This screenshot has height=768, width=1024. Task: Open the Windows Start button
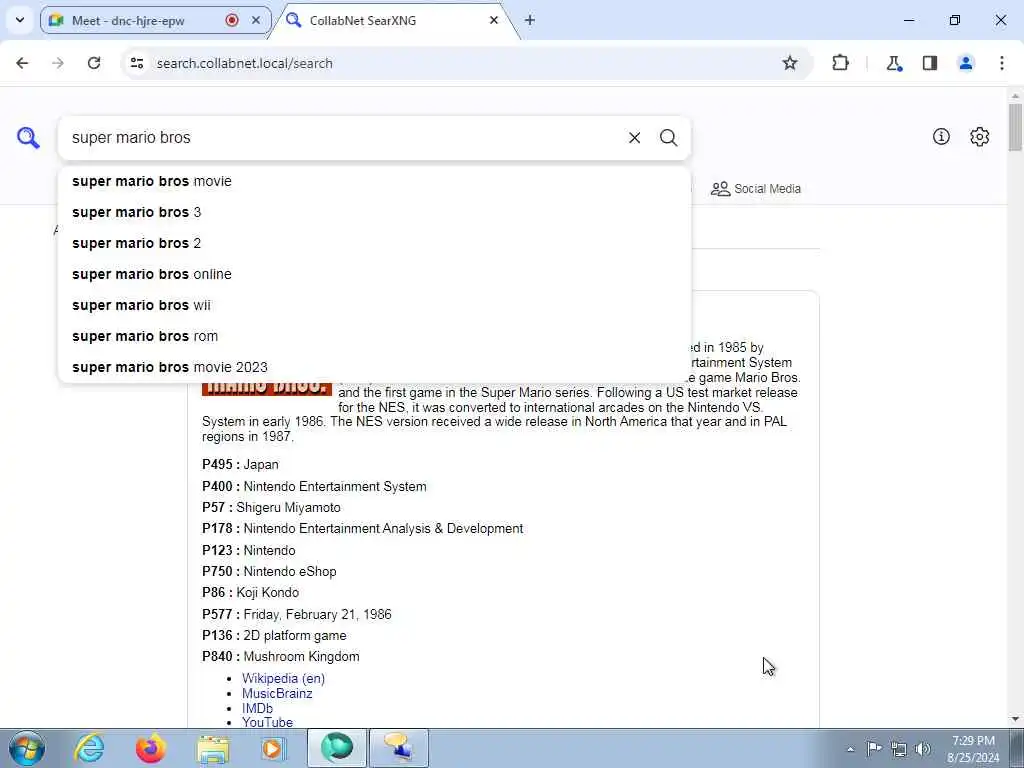click(27, 748)
